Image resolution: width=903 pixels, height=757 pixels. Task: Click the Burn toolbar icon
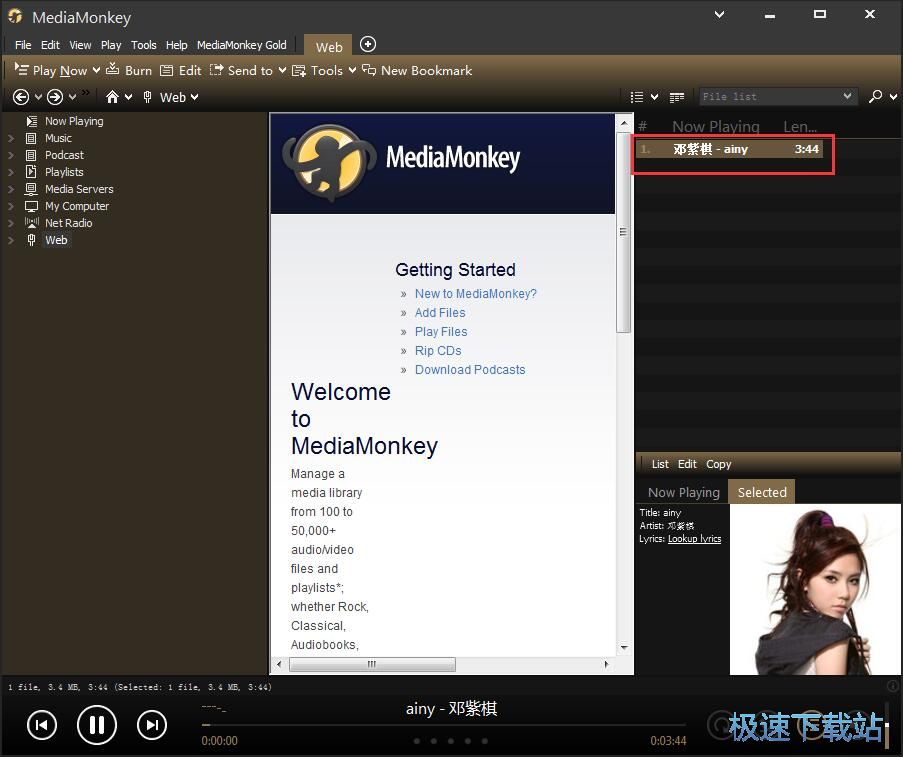coord(114,70)
